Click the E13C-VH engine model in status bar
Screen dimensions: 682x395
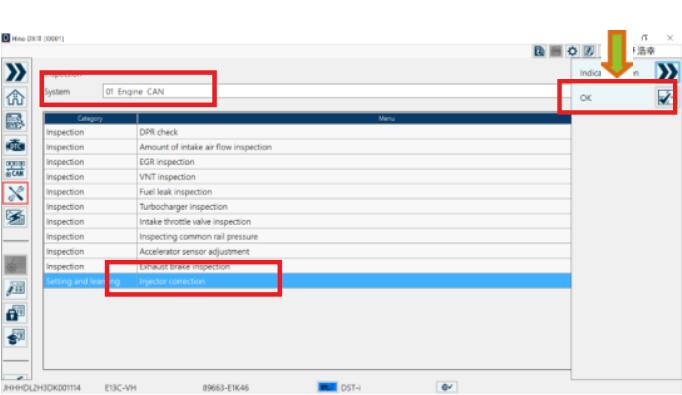click(x=120, y=388)
